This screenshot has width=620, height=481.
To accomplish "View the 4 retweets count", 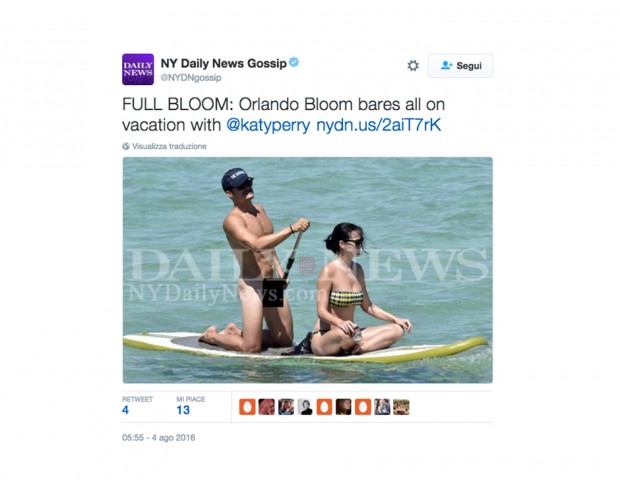I will [x=125, y=410].
